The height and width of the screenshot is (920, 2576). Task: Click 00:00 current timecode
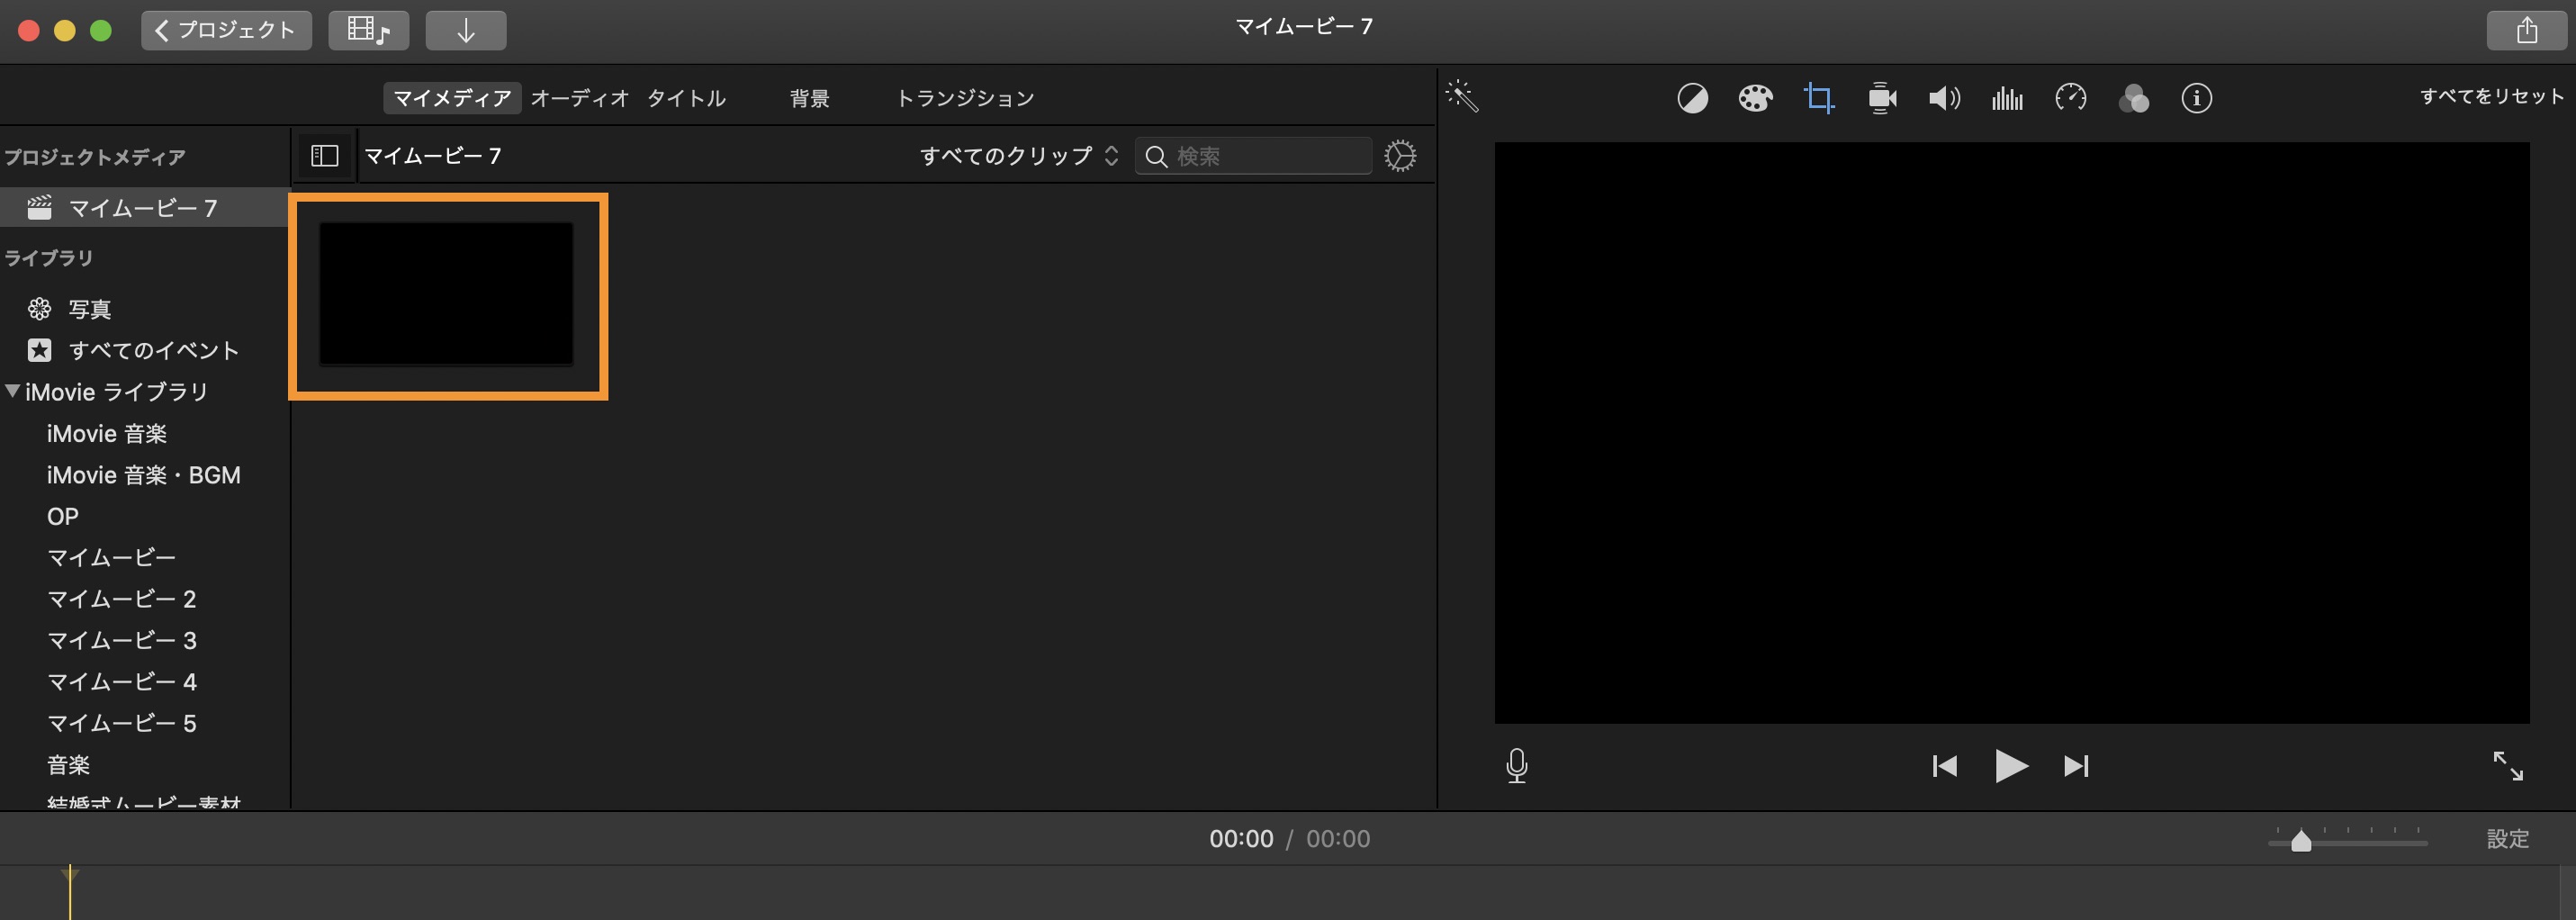click(1241, 839)
